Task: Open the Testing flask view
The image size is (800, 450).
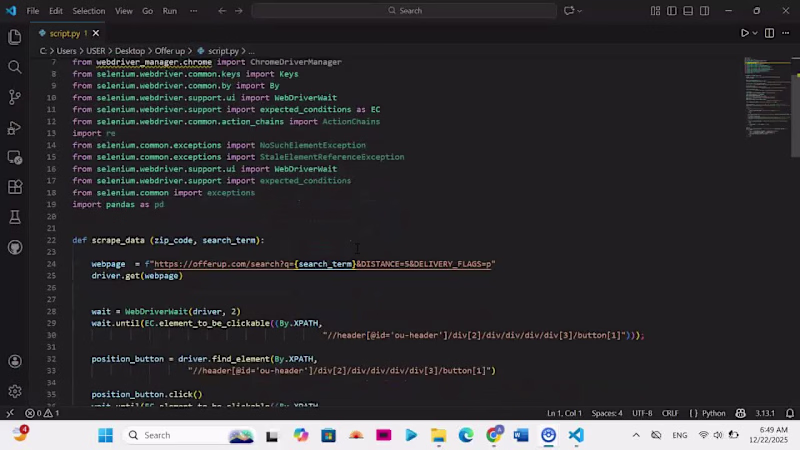Action: pyautogui.click(x=15, y=217)
